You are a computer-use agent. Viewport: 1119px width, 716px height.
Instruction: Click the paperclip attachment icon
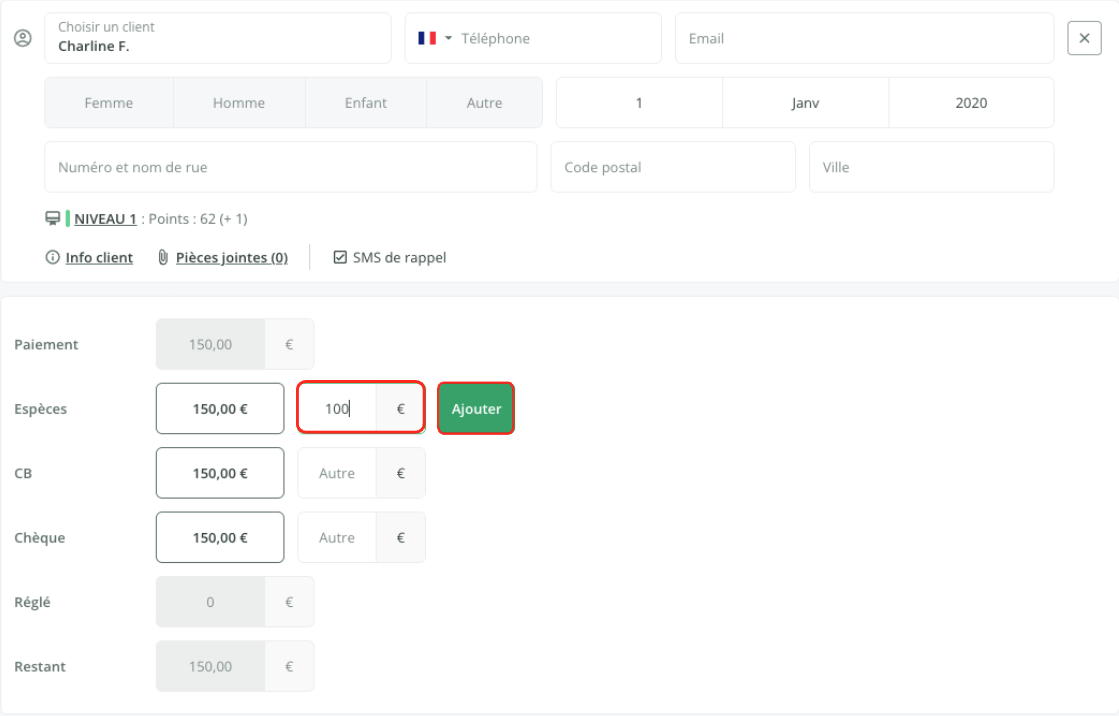tap(163, 257)
